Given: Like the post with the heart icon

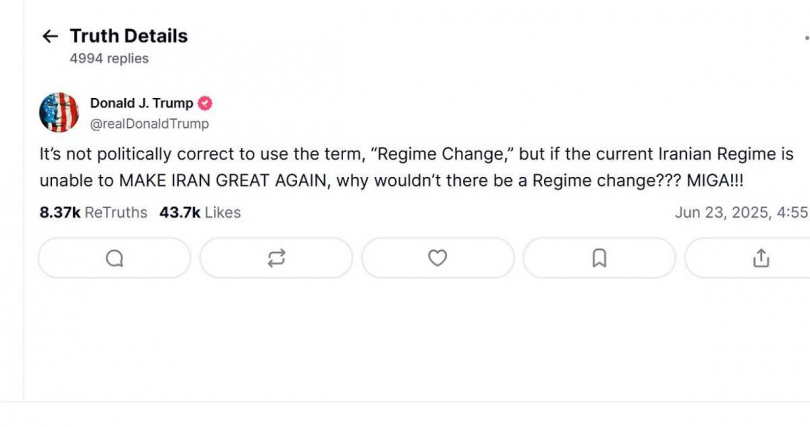Looking at the screenshot, I should point(438,258).
